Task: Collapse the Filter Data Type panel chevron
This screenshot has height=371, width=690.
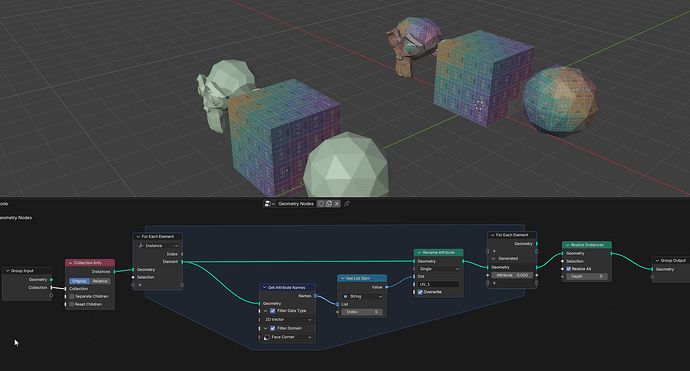Action: 265,311
